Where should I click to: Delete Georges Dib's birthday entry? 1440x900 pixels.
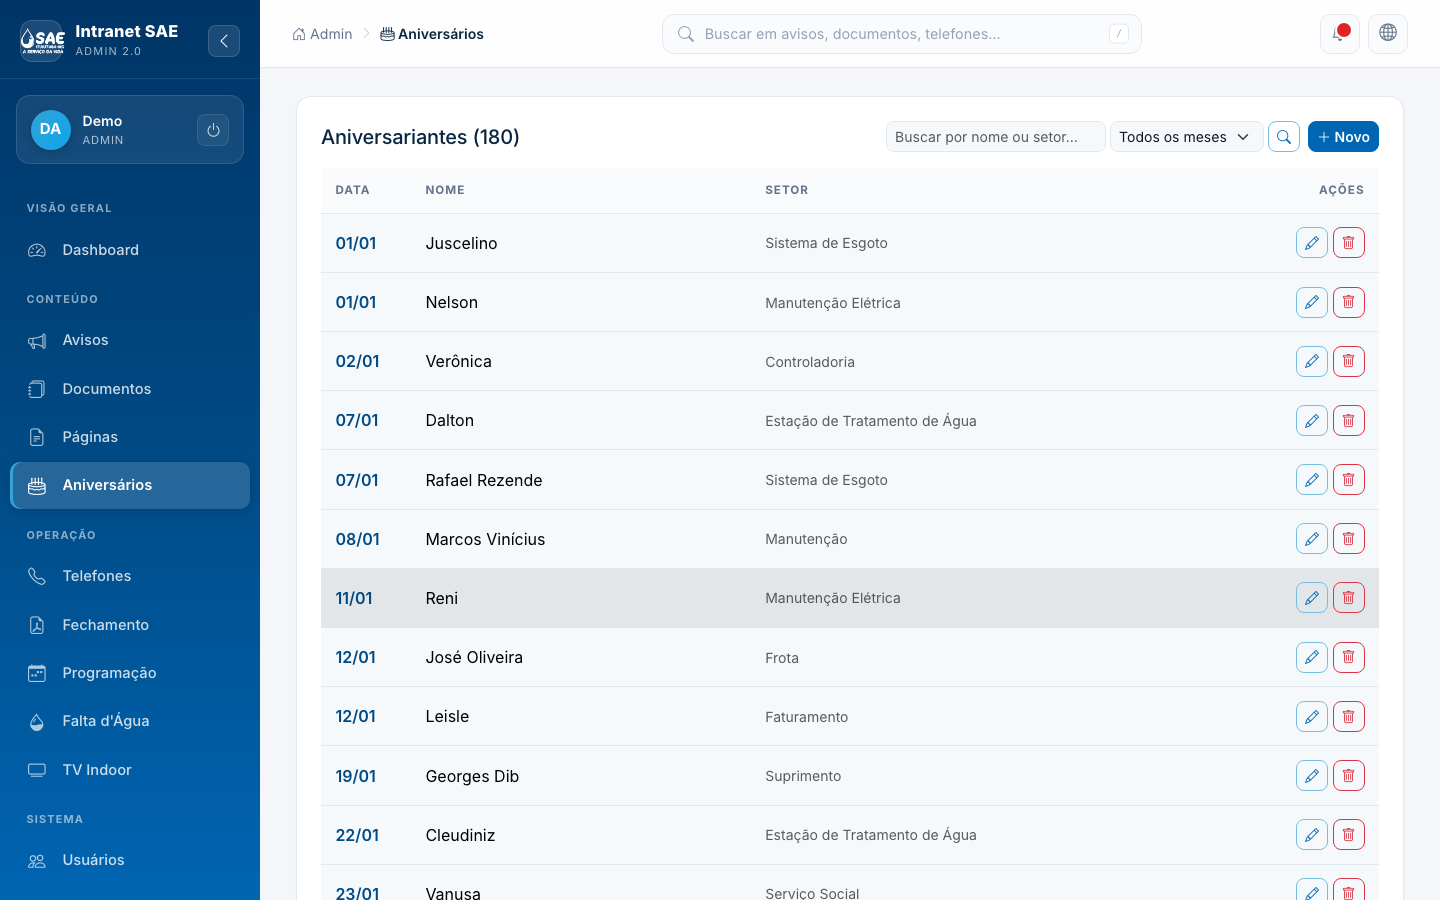[x=1349, y=776]
